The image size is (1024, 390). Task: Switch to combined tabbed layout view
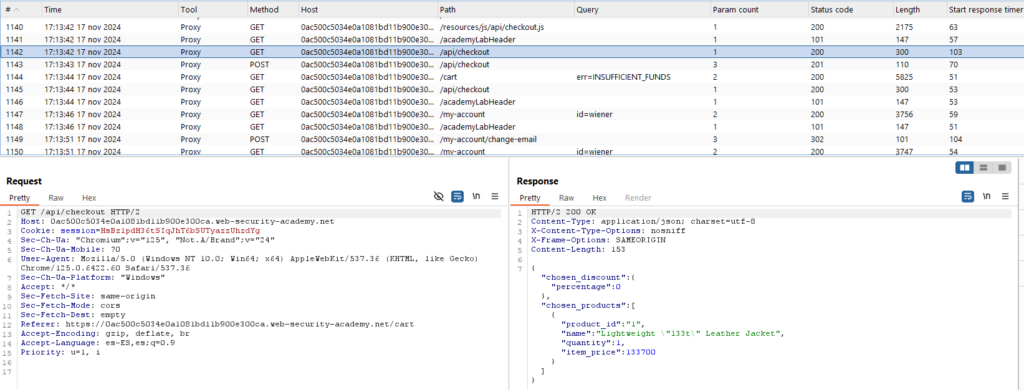(x=1001, y=169)
